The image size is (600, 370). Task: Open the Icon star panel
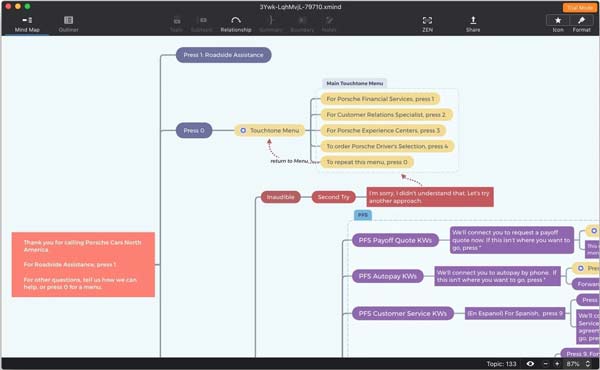(558, 20)
